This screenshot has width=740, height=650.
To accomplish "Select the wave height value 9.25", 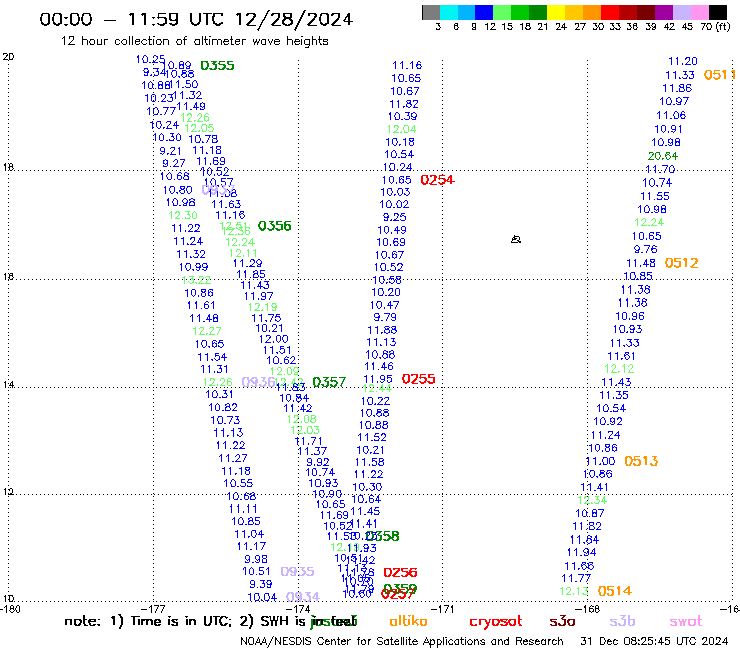I will (395, 217).
